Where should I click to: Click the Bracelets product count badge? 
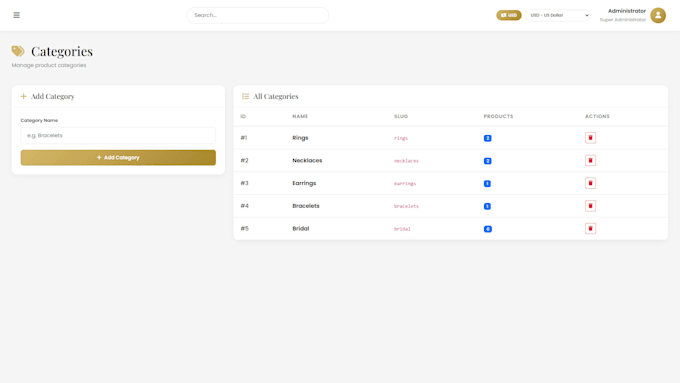(x=487, y=206)
